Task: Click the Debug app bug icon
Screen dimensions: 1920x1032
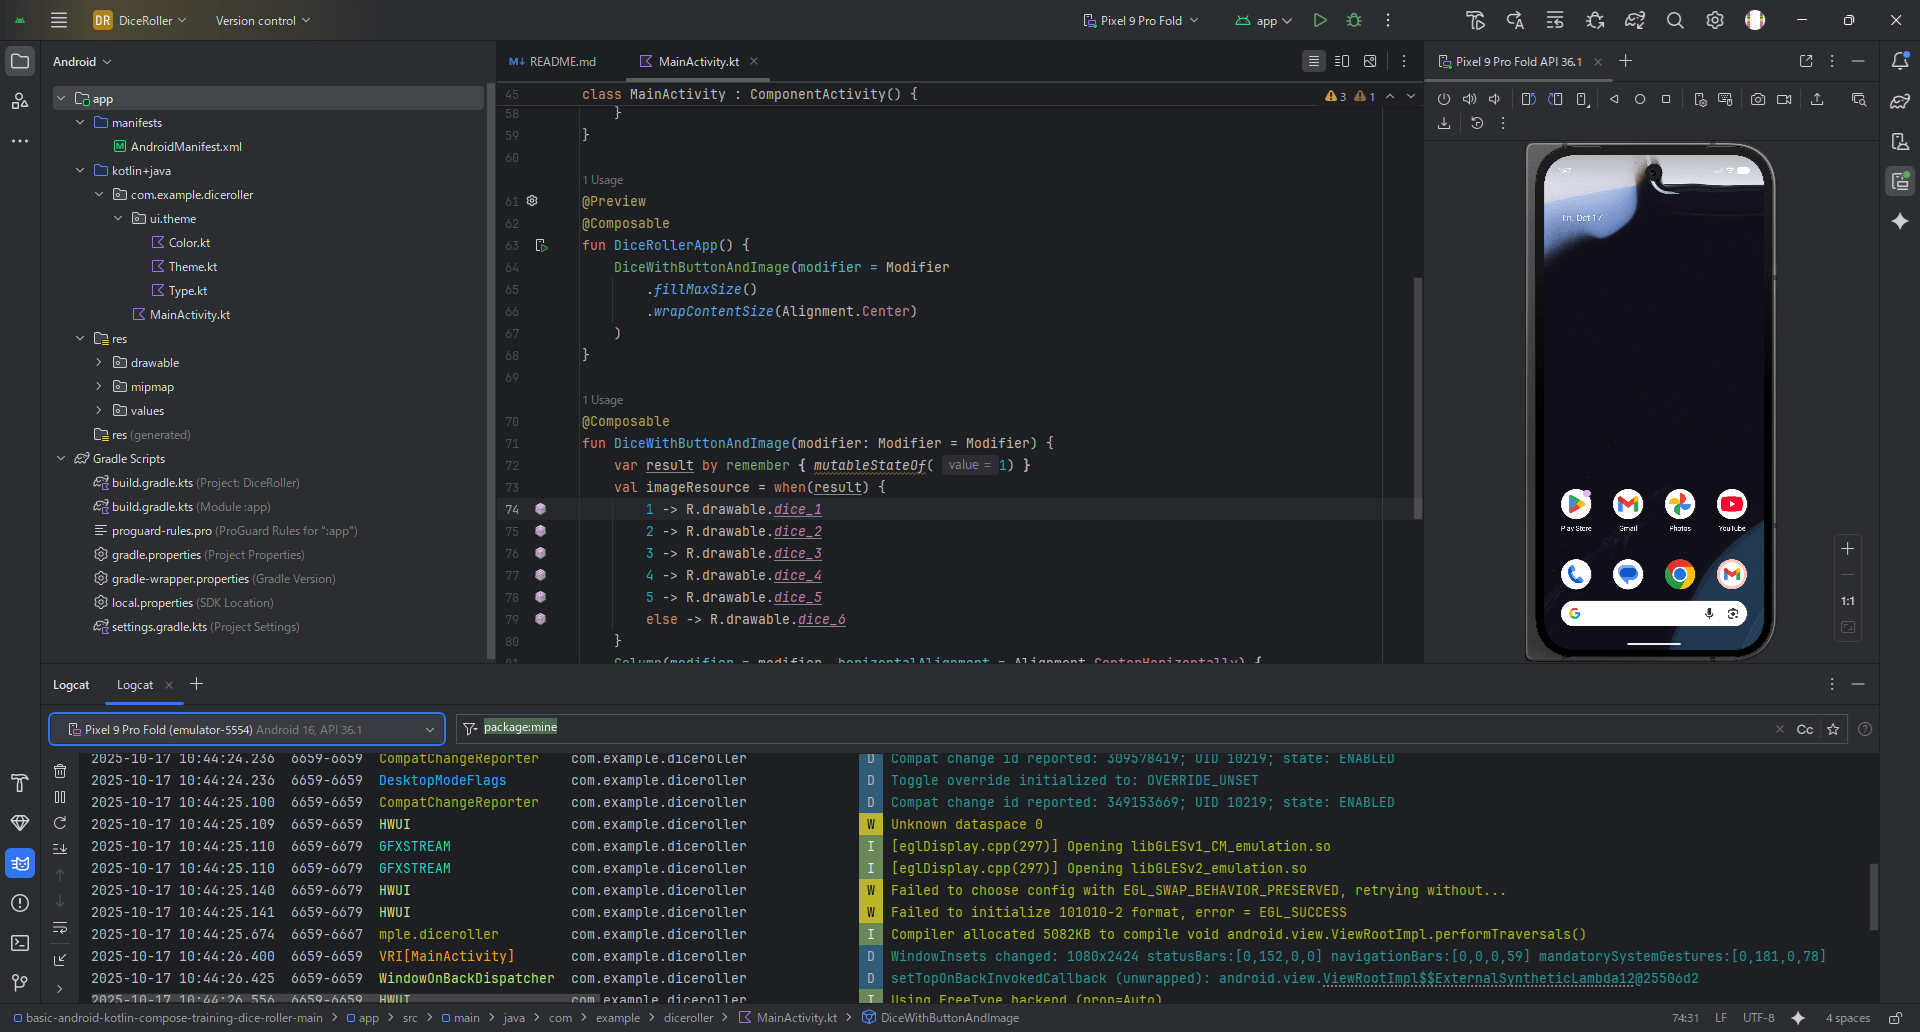Action: click(1354, 20)
